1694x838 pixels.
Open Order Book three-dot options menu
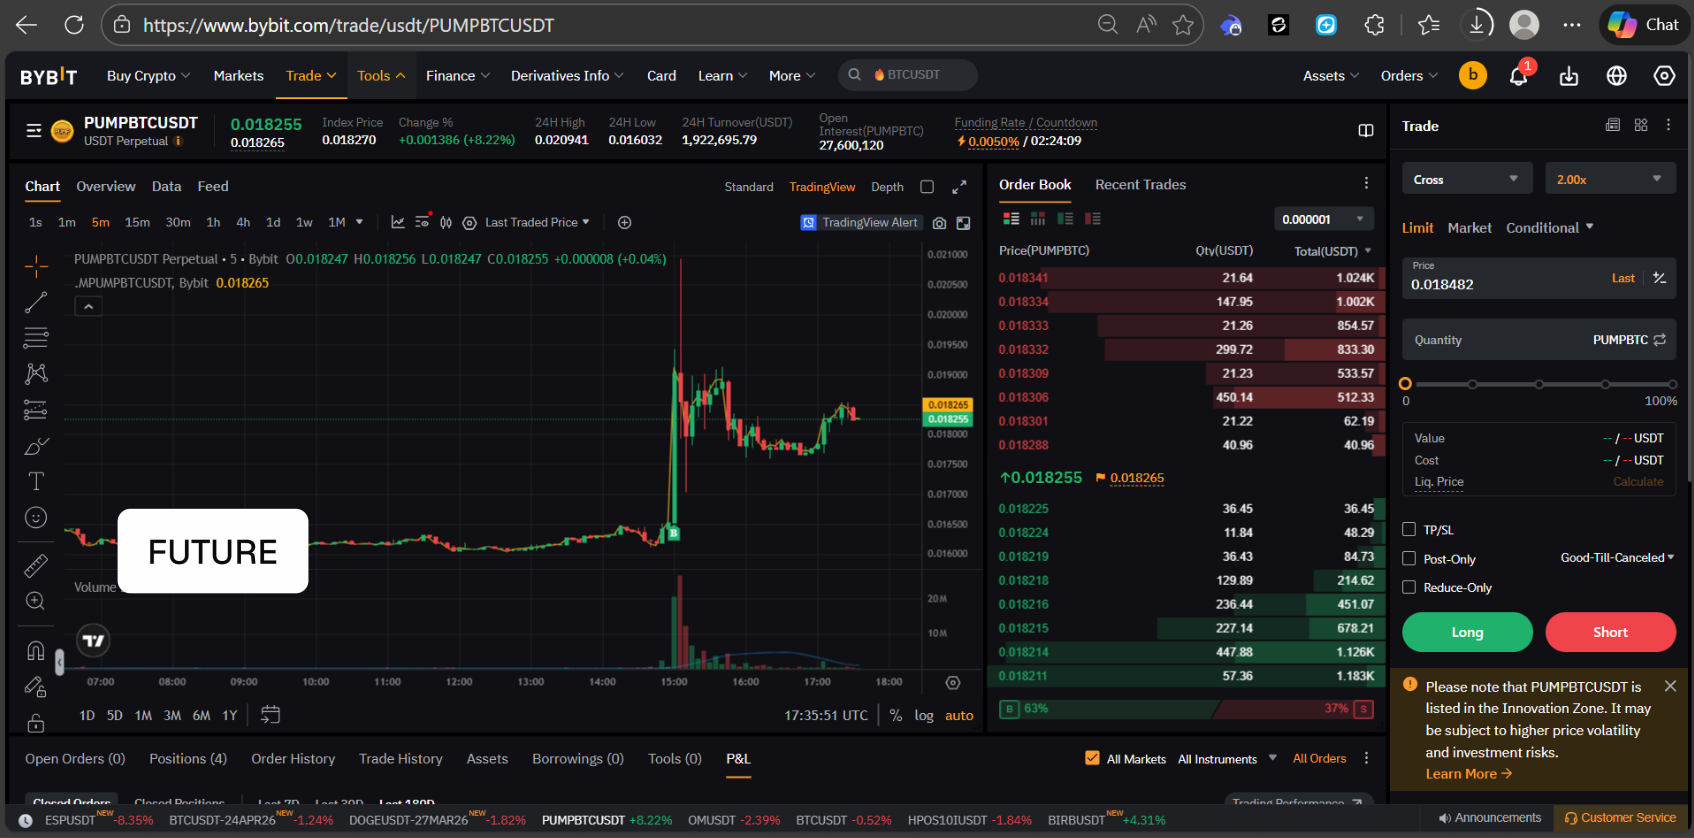1366,183
